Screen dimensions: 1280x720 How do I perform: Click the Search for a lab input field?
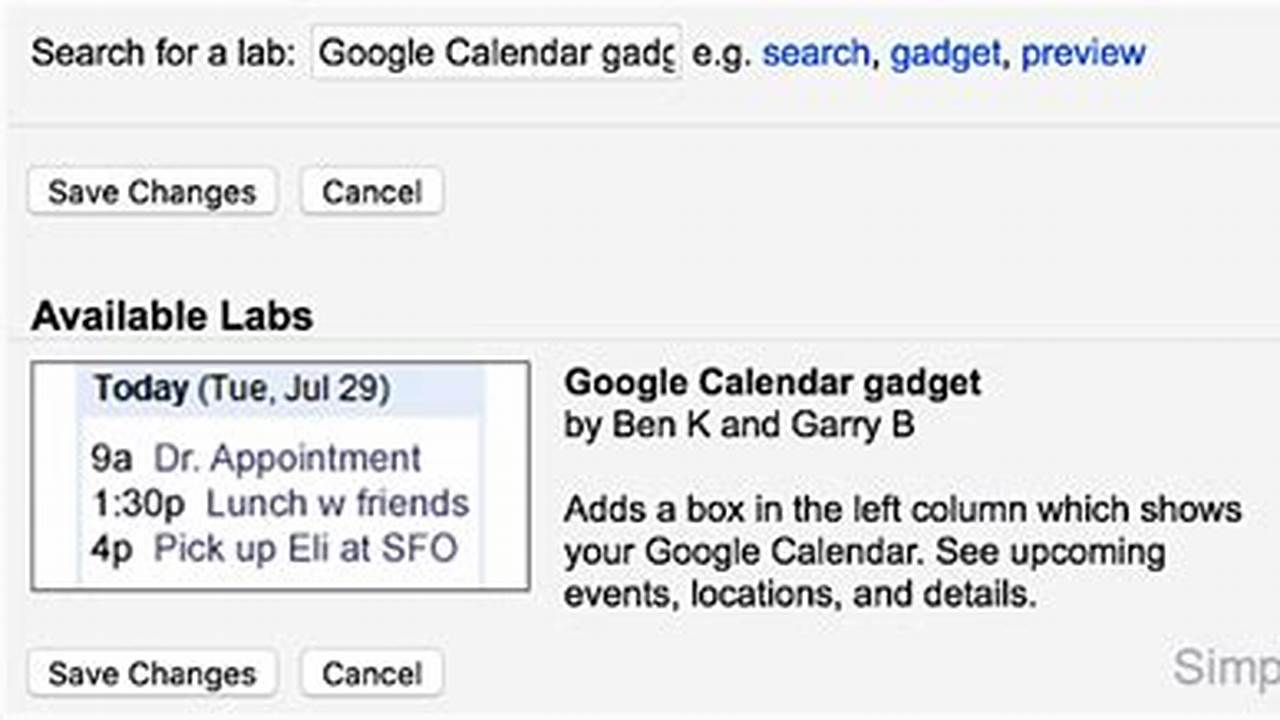[x=495, y=52]
